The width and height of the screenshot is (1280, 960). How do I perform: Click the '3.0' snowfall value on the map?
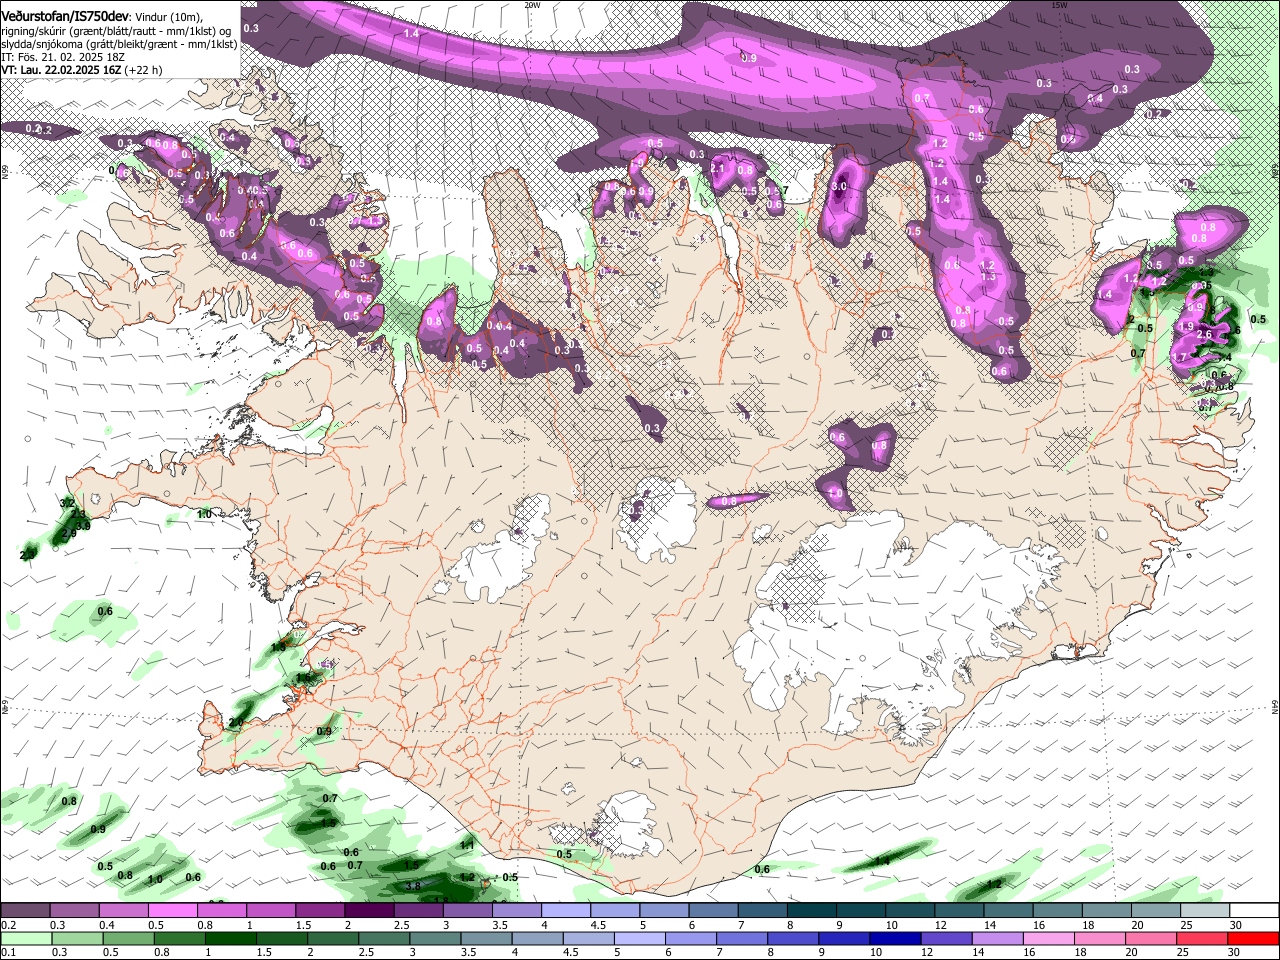840,186
